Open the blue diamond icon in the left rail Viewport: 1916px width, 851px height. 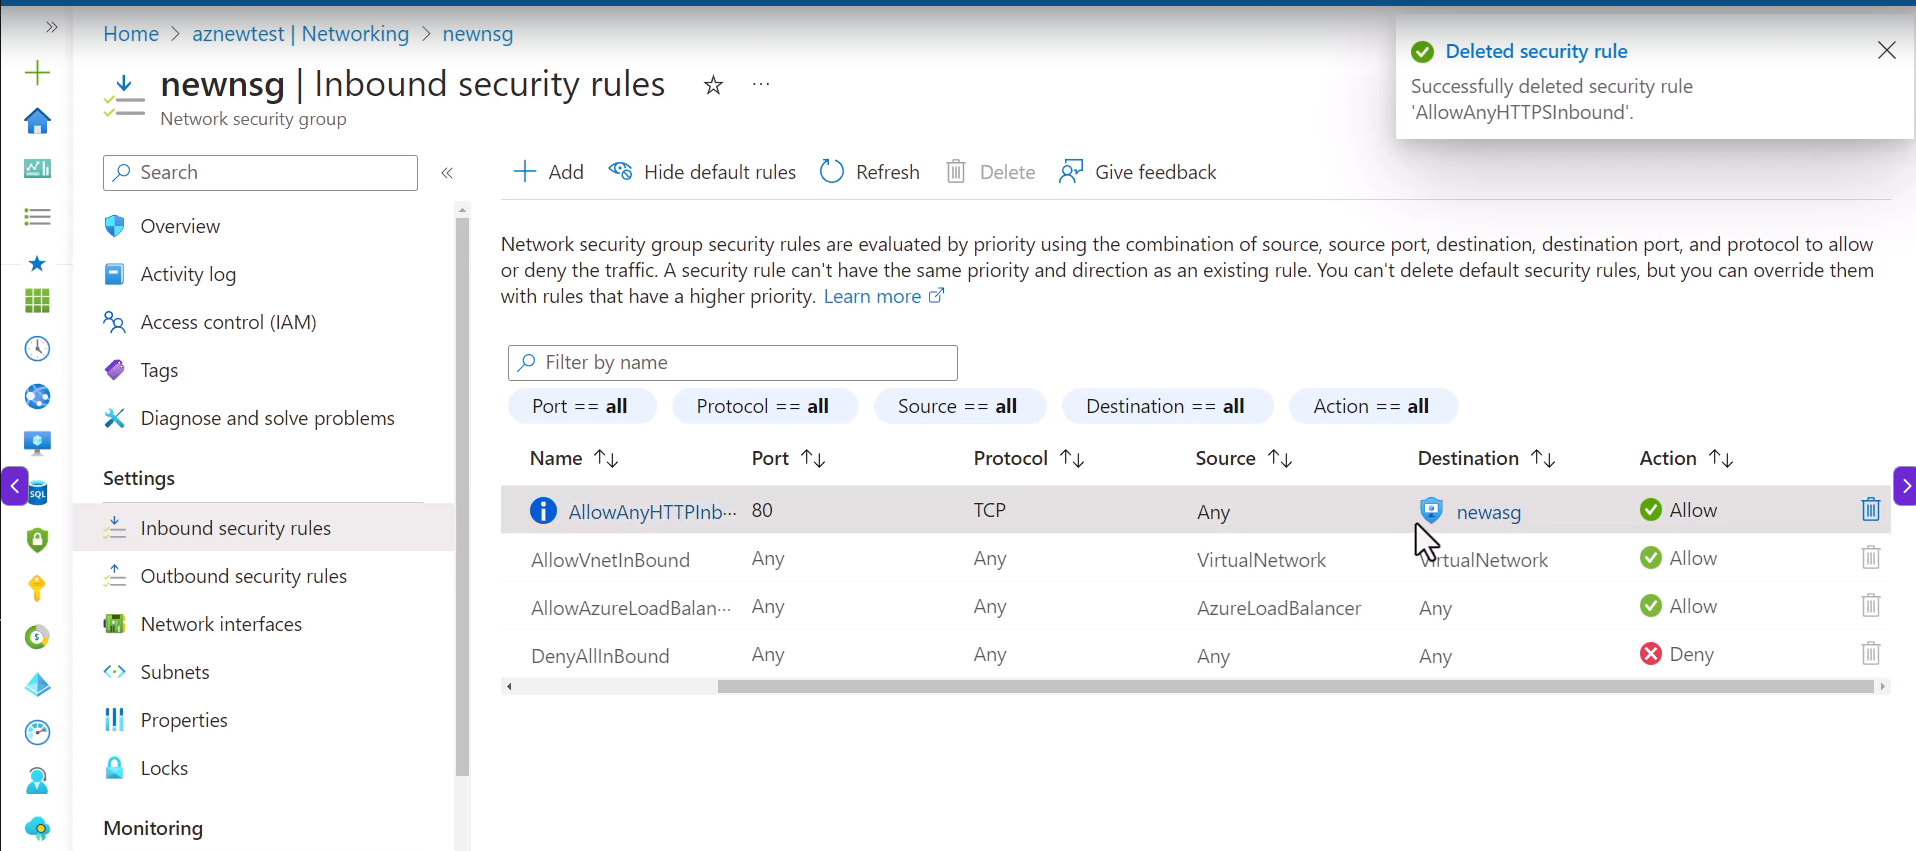(x=37, y=685)
